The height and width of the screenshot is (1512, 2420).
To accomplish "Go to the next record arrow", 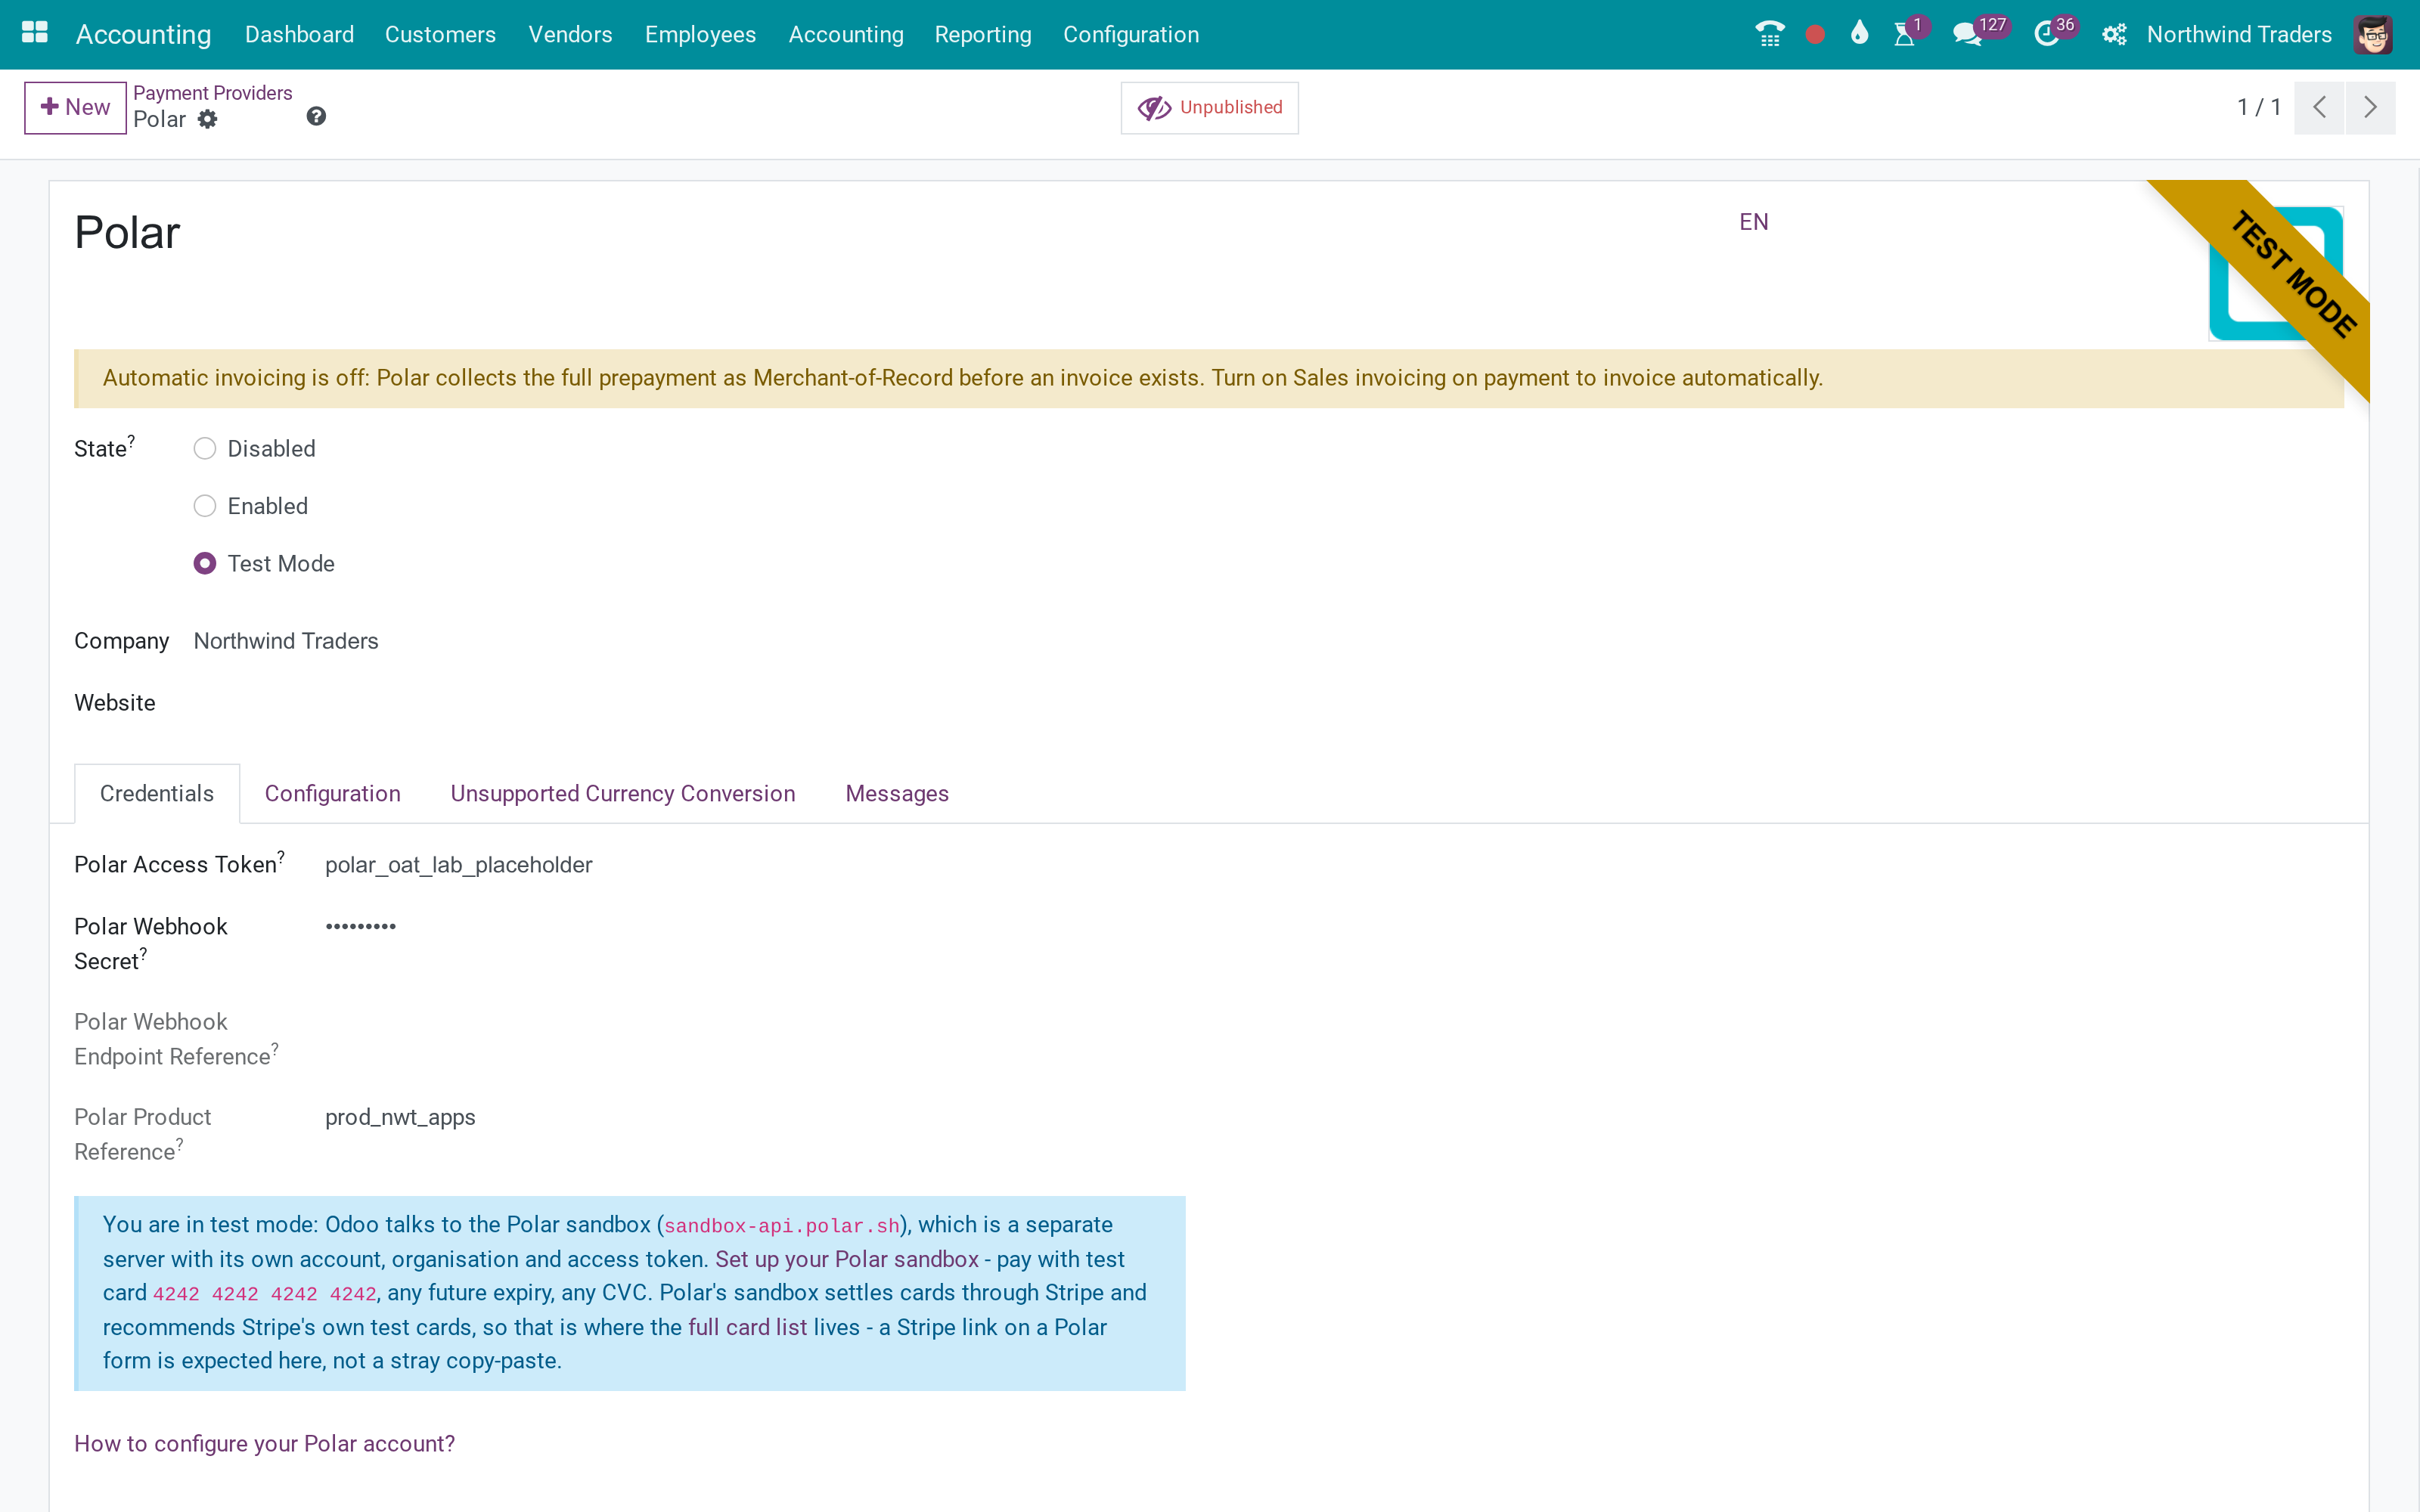I will [x=2370, y=107].
